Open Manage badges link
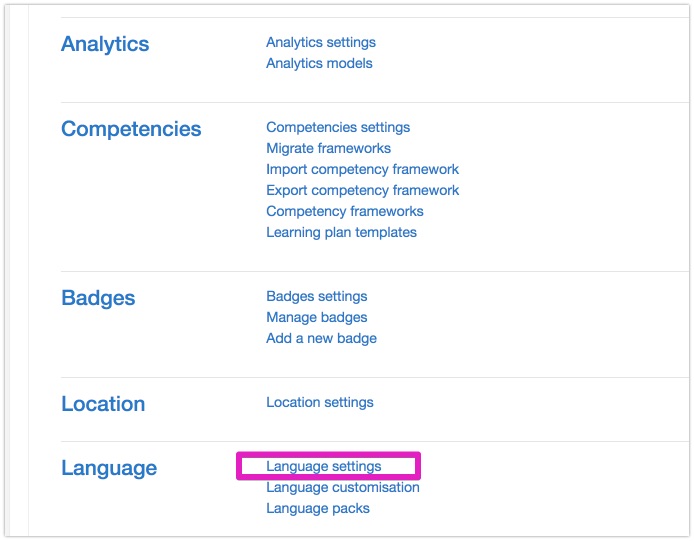The image size is (694, 541). tap(316, 317)
